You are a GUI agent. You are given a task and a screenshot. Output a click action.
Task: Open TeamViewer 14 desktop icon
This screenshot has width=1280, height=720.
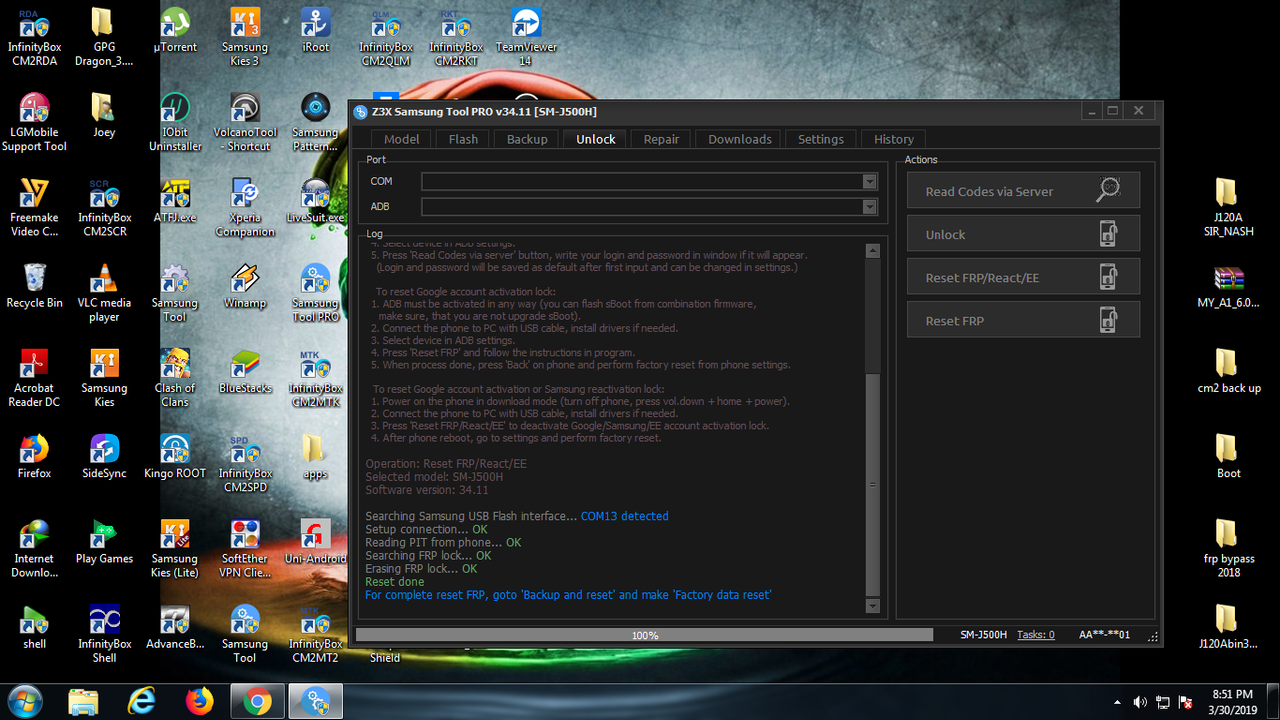(x=526, y=38)
